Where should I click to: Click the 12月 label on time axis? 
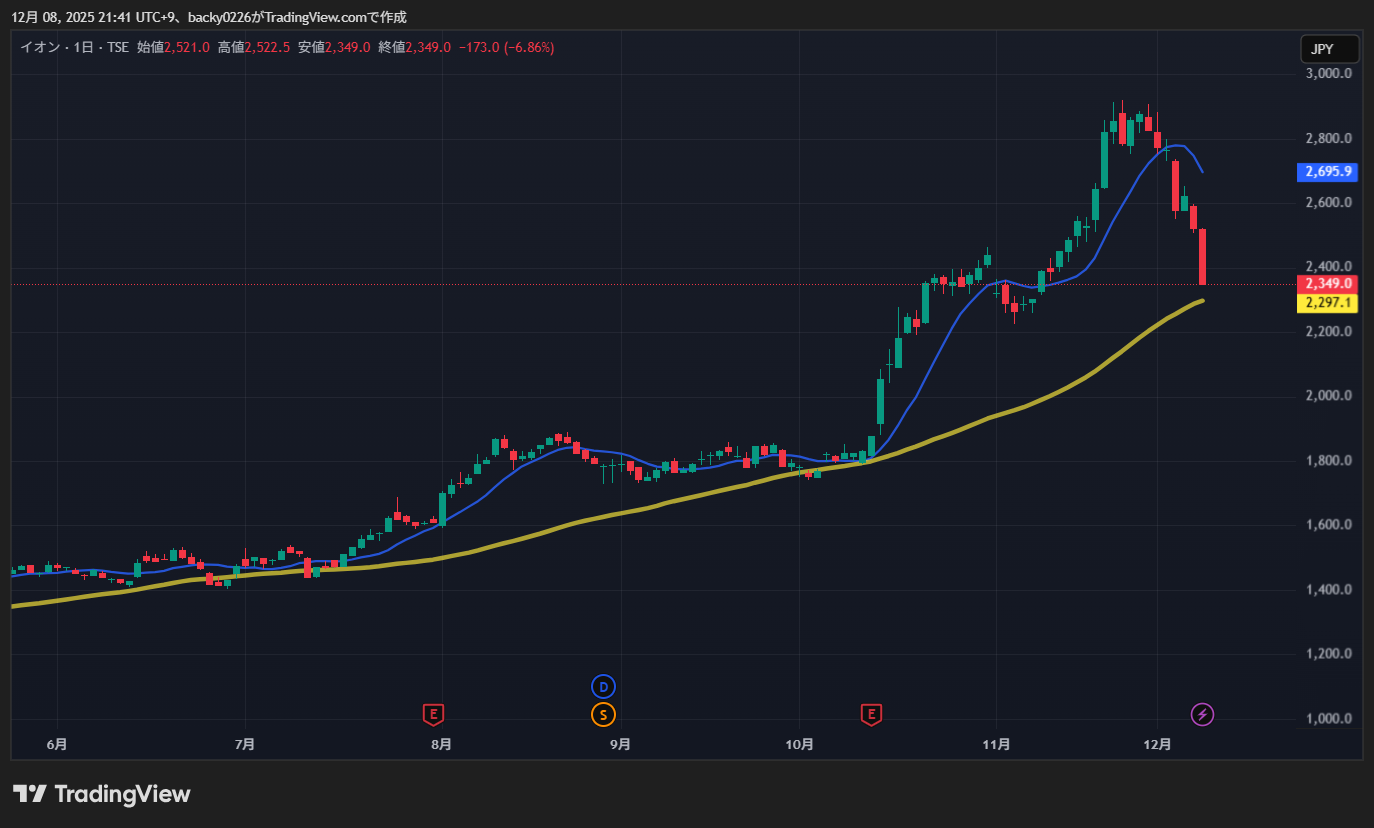1157,744
